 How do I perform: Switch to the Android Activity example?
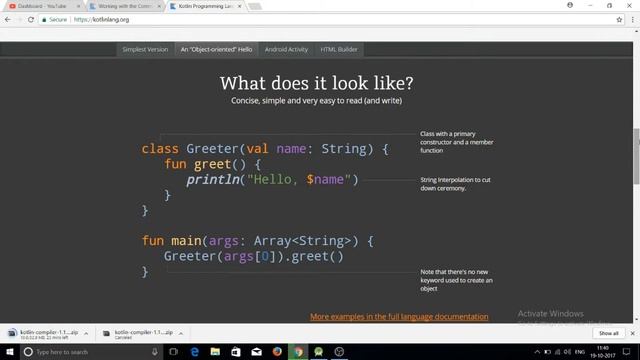(286, 49)
